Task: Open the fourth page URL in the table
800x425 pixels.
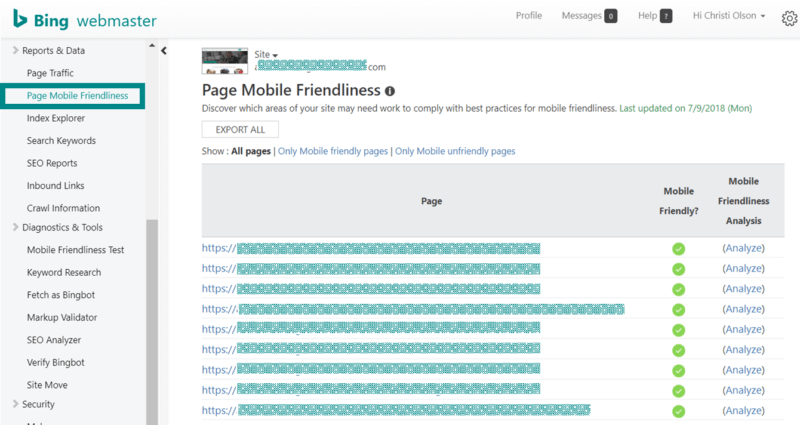Action: click(x=413, y=309)
